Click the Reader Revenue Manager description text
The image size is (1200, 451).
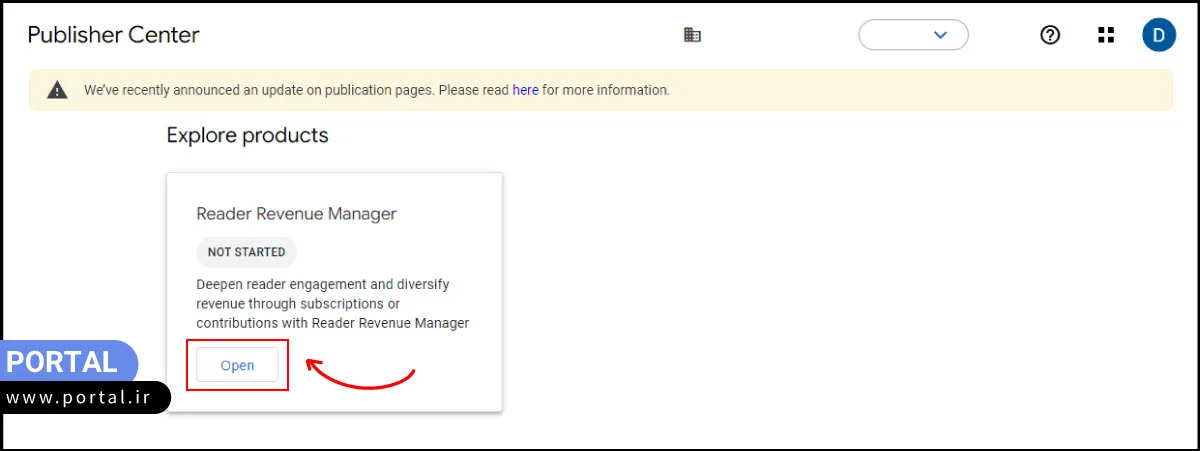click(x=332, y=304)
